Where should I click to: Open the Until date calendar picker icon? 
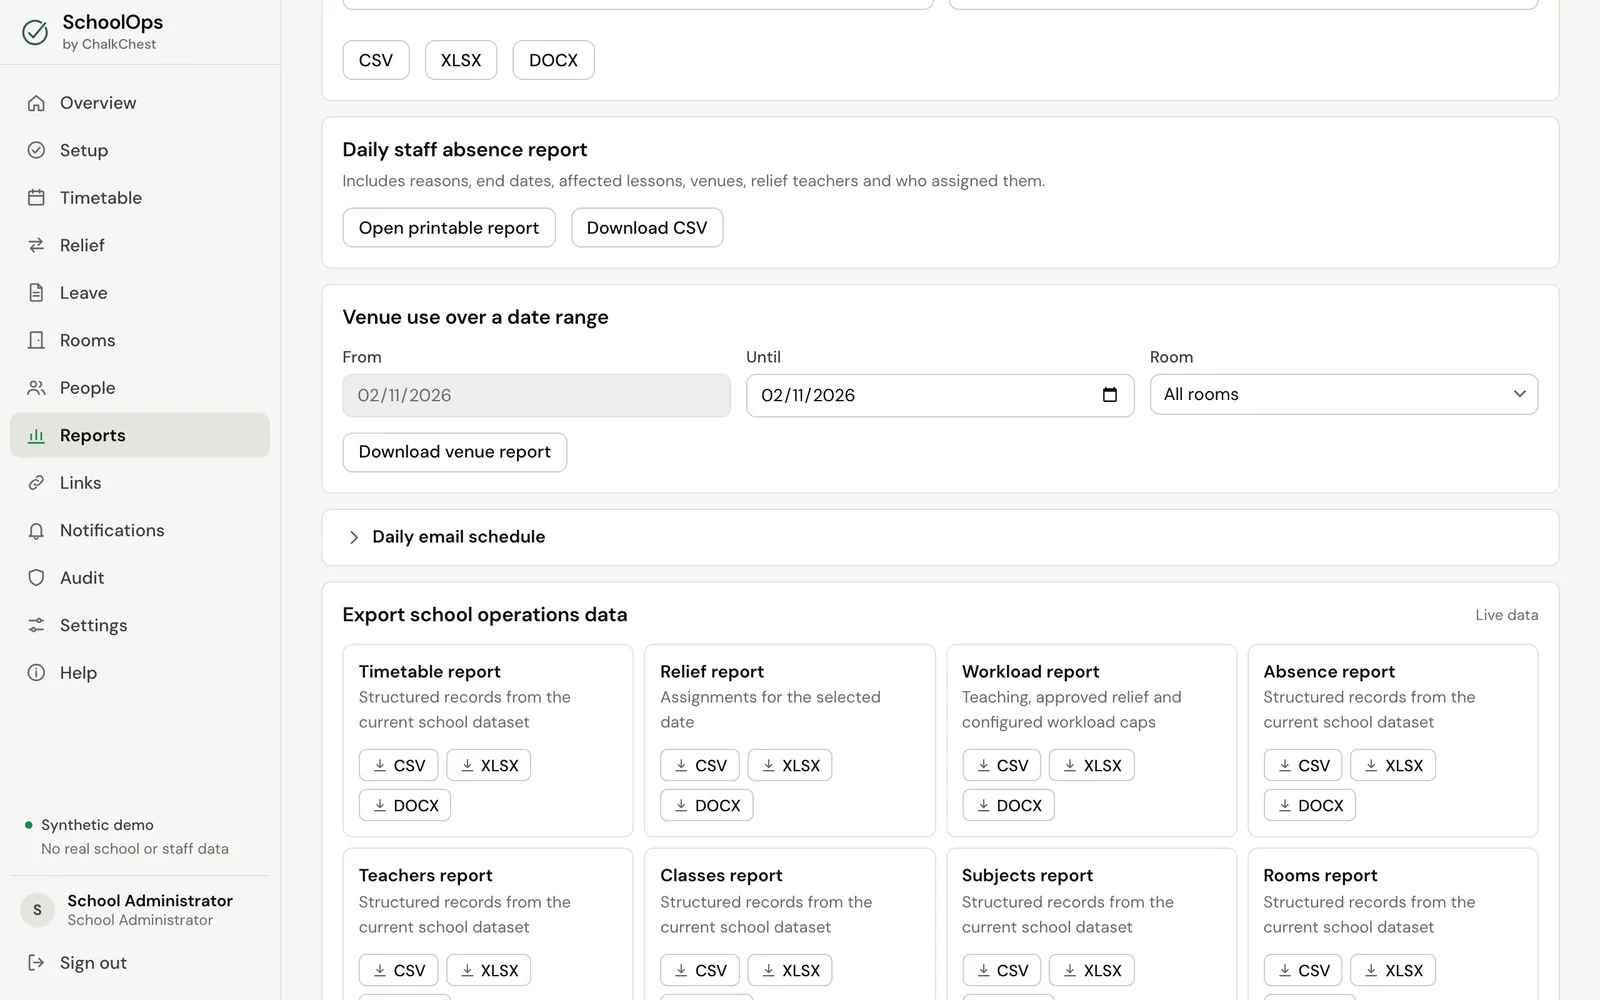click(x=1110, y=395)
